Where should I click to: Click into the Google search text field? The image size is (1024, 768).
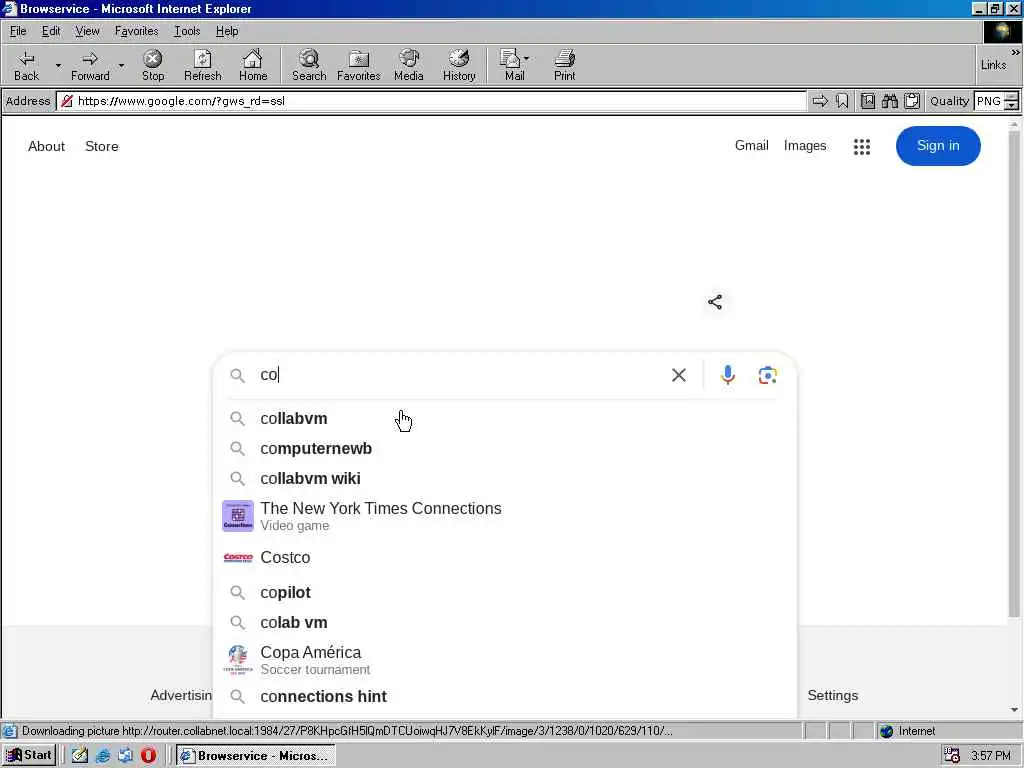click(460, 375)
